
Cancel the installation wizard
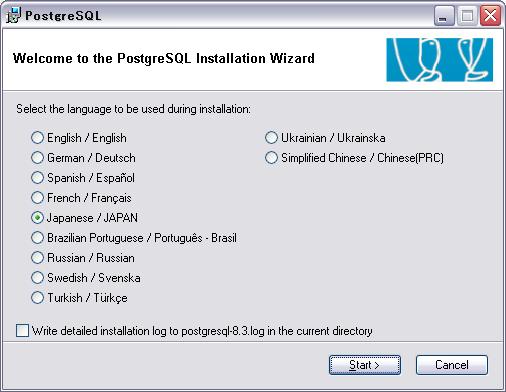pos(452,365)
